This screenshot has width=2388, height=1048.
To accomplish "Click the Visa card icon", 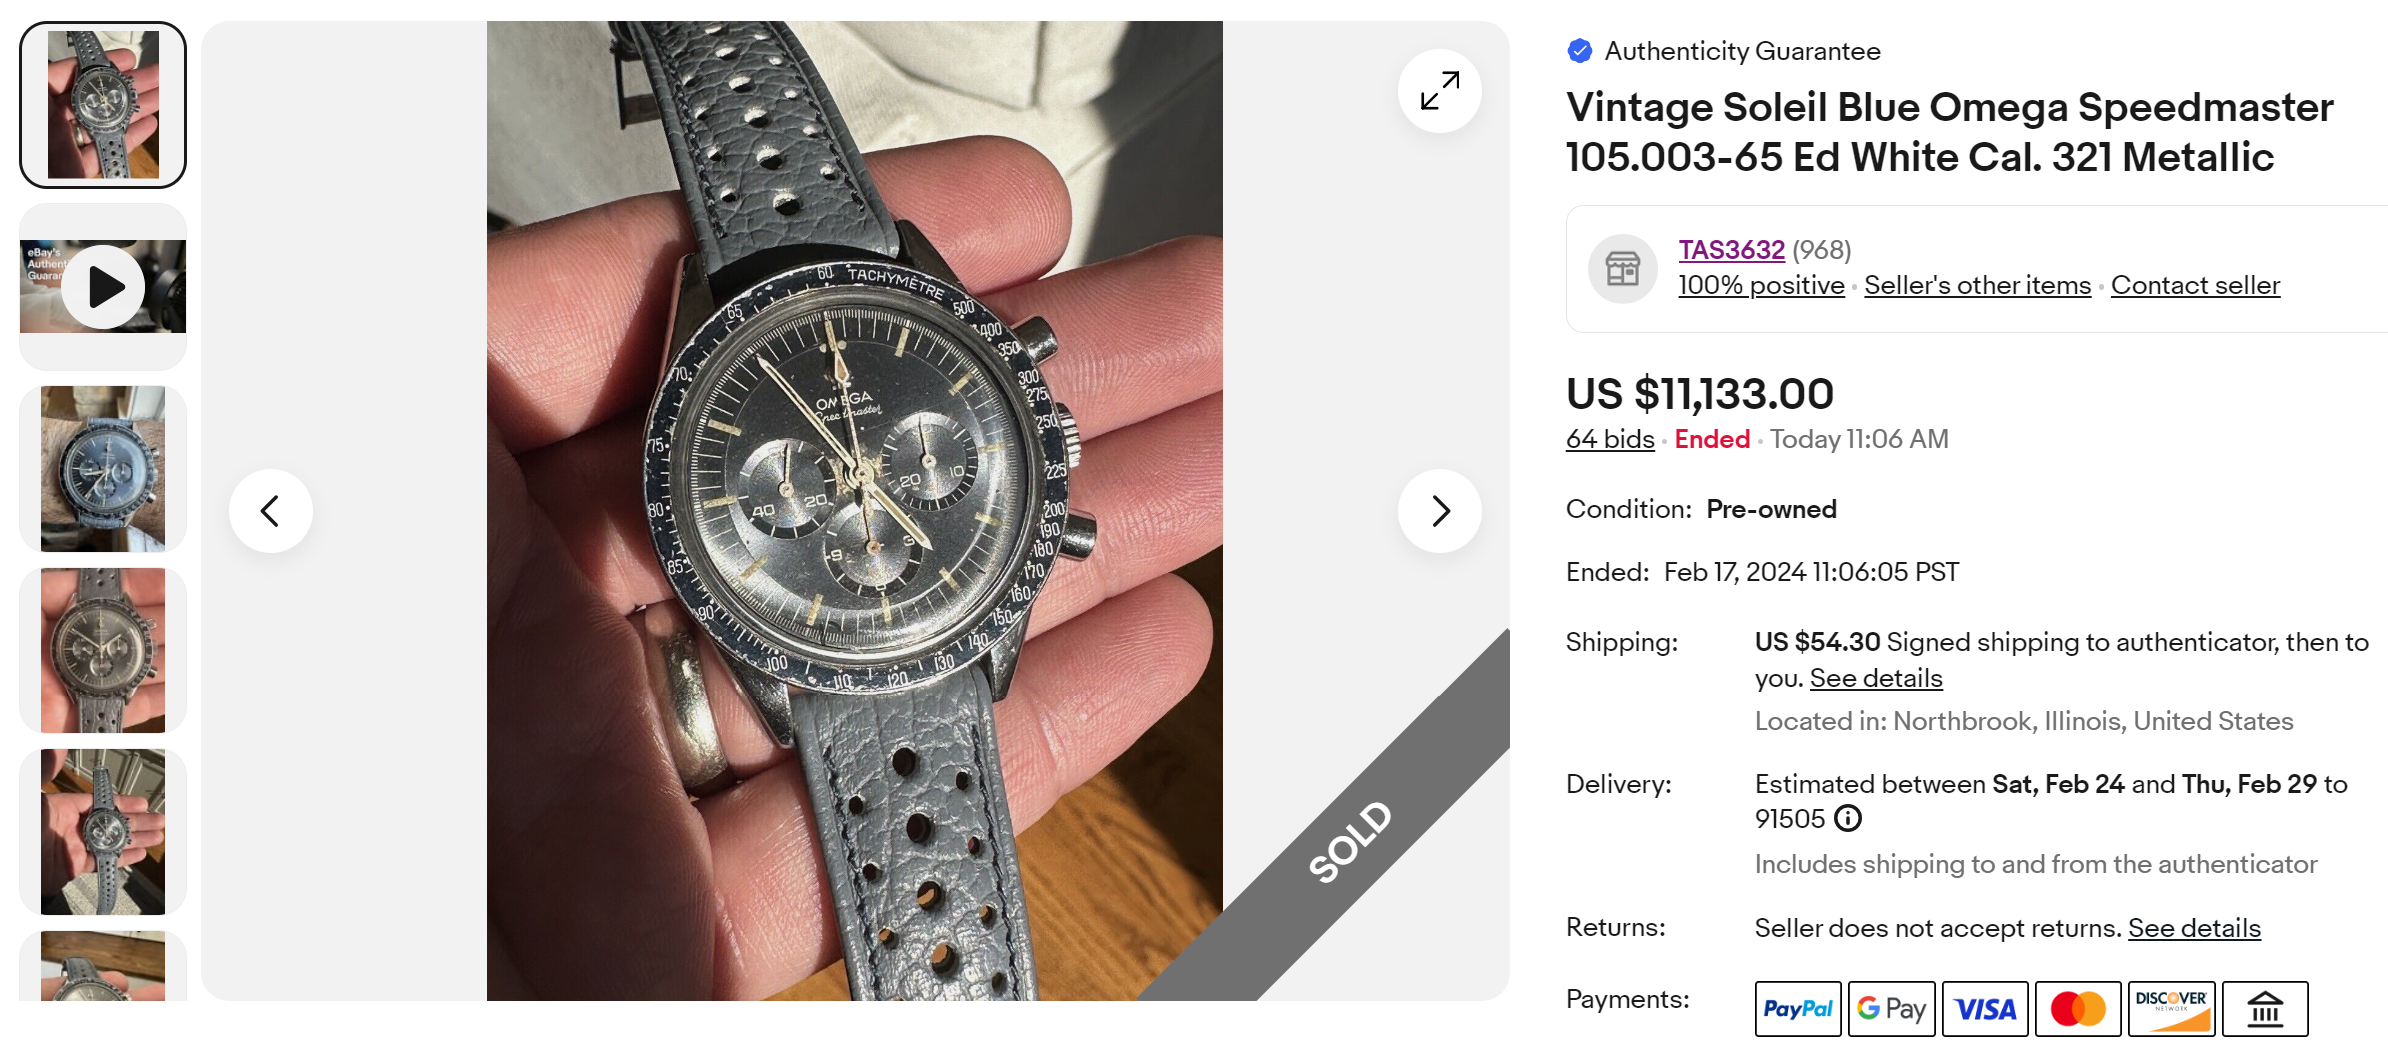I will point(1985,1008).
